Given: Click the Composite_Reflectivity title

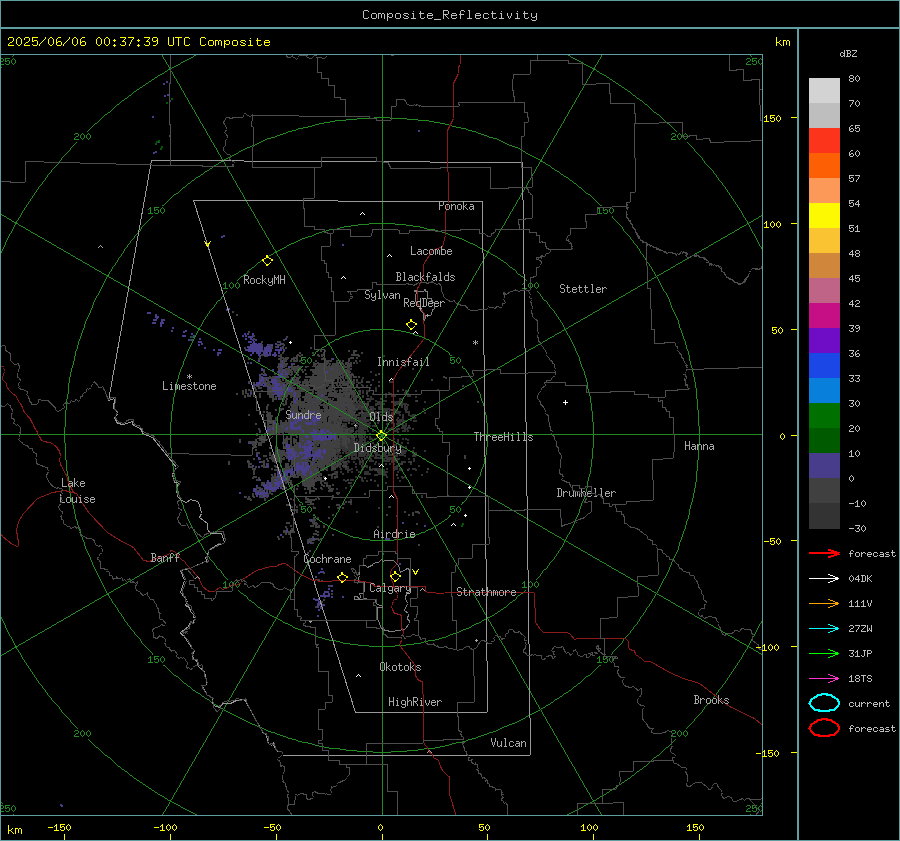Looking at the screenshot, I should 449,15.
